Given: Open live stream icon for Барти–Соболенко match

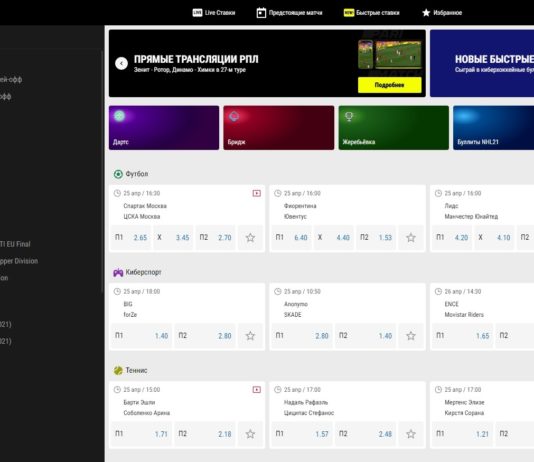Looking at the screenshot, I should (x=256, y=389).
